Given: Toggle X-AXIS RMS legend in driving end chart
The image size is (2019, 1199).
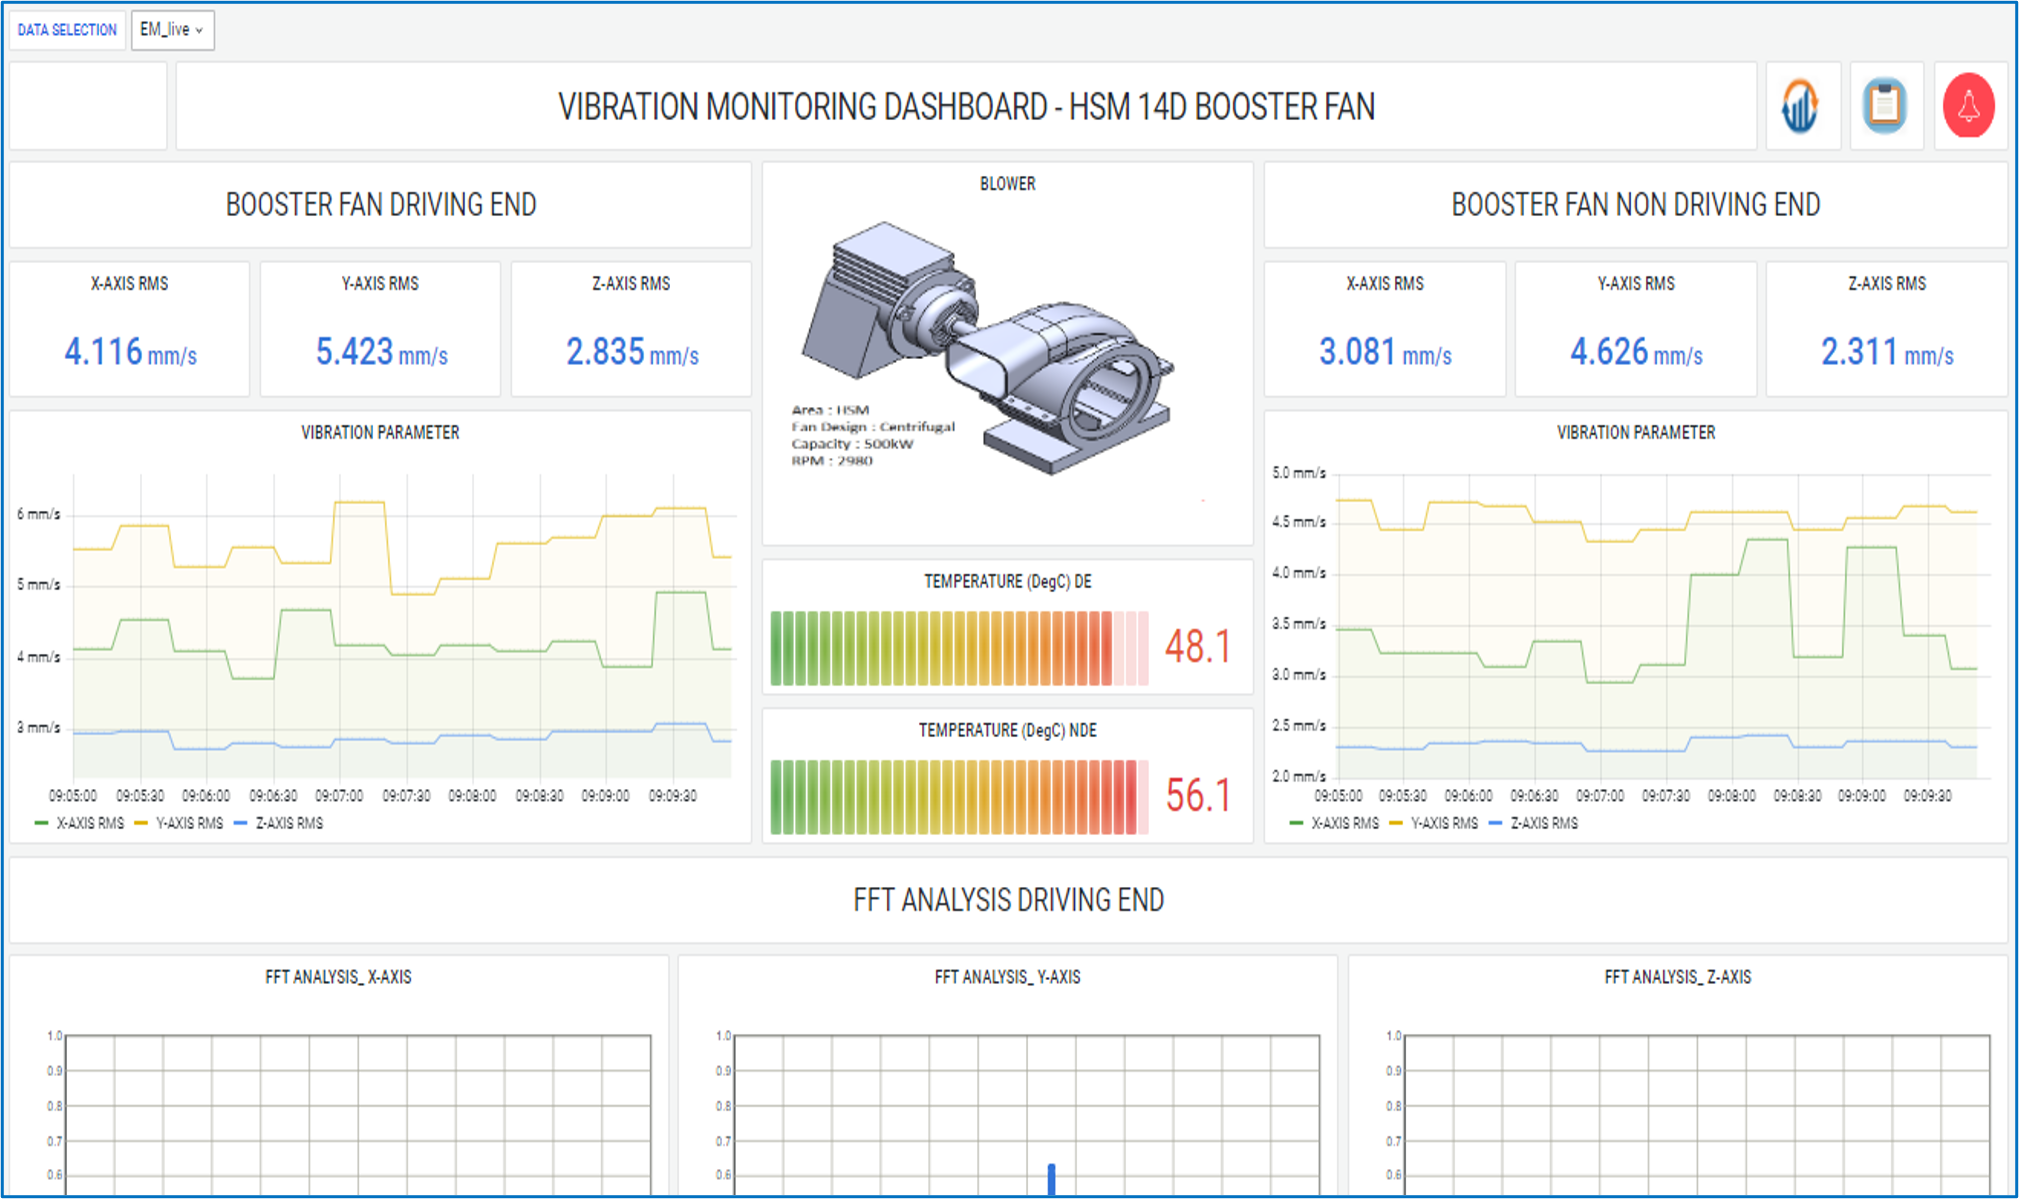Looking at the screenshot, I should tap(89, 823).
